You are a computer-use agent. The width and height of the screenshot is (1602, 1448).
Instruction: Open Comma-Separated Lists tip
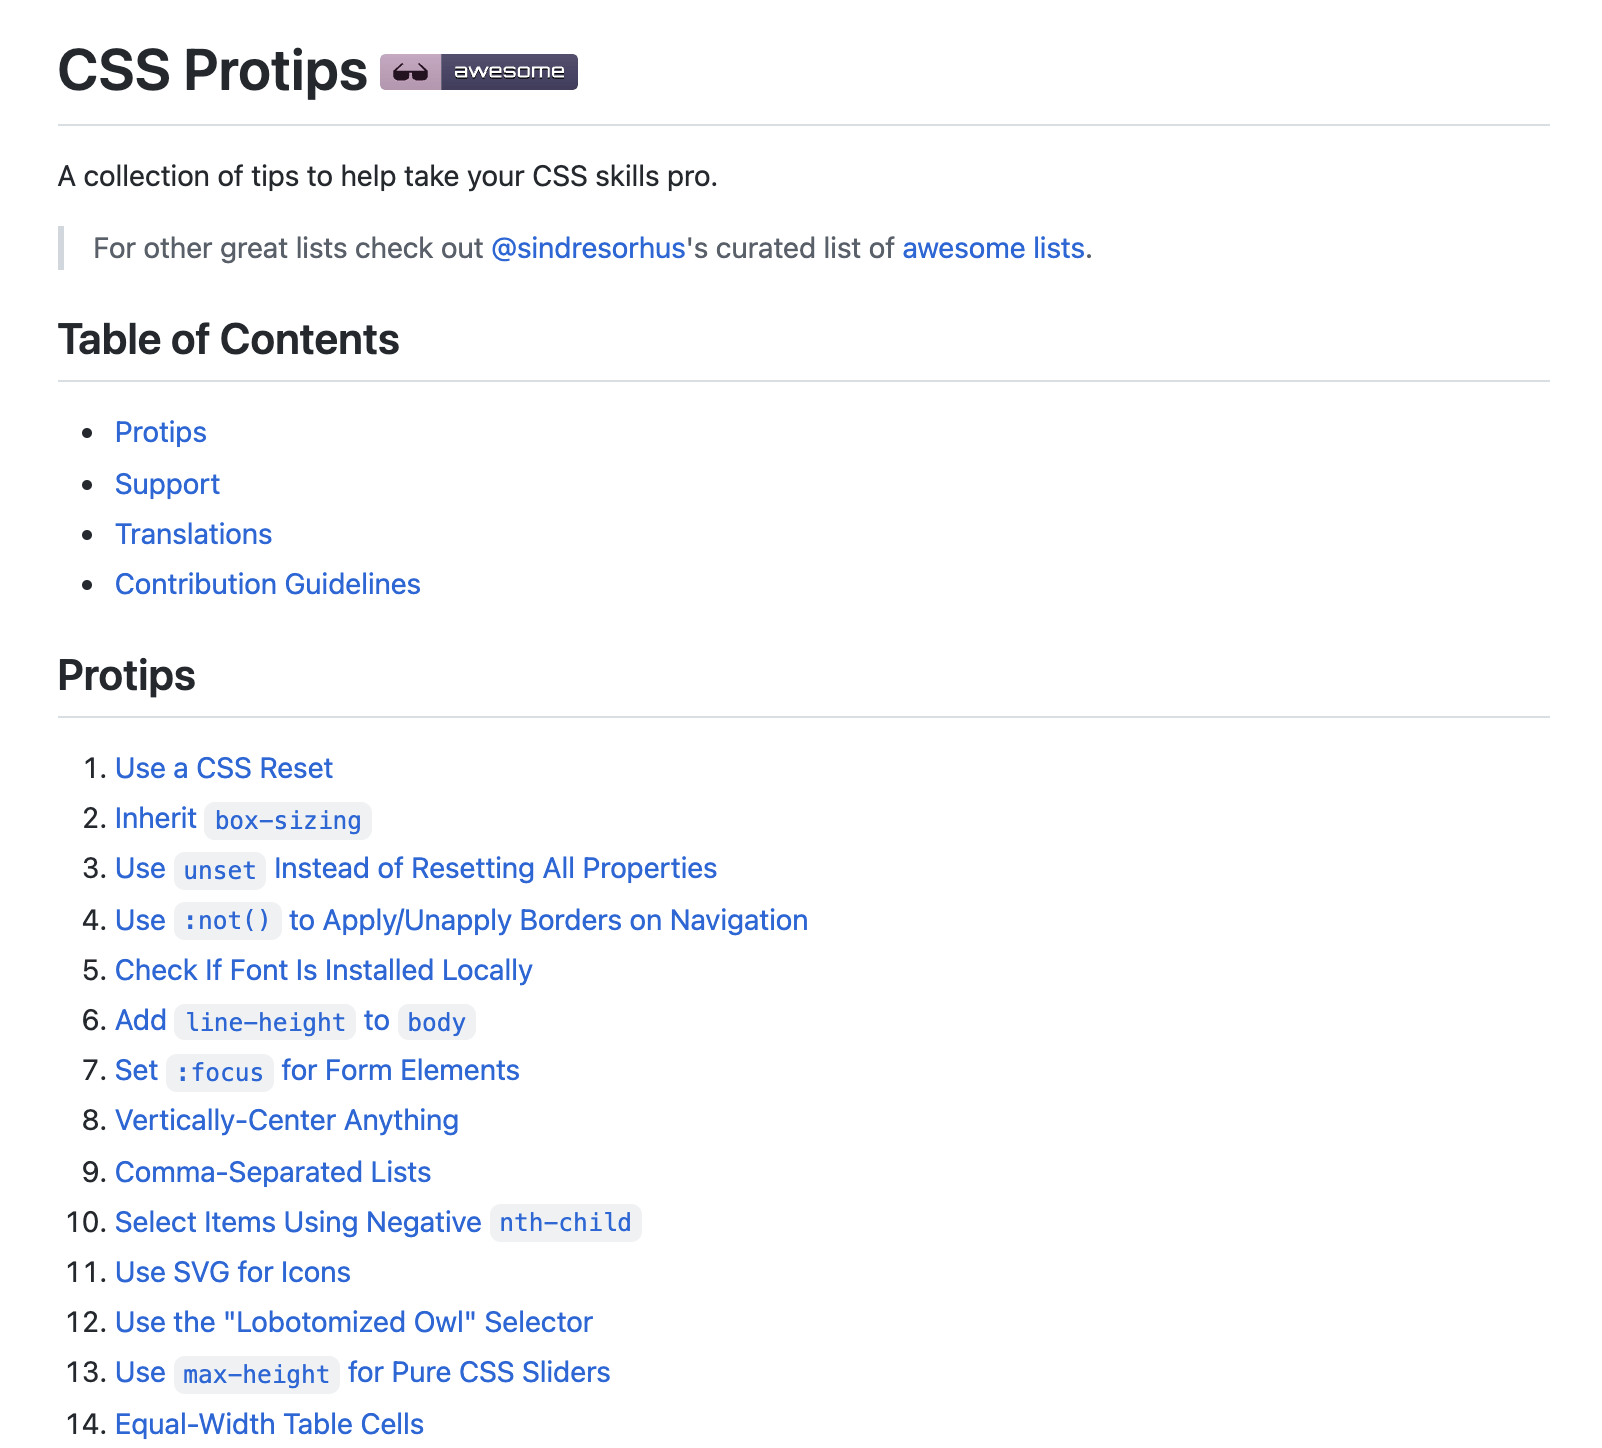(273, 1172)
